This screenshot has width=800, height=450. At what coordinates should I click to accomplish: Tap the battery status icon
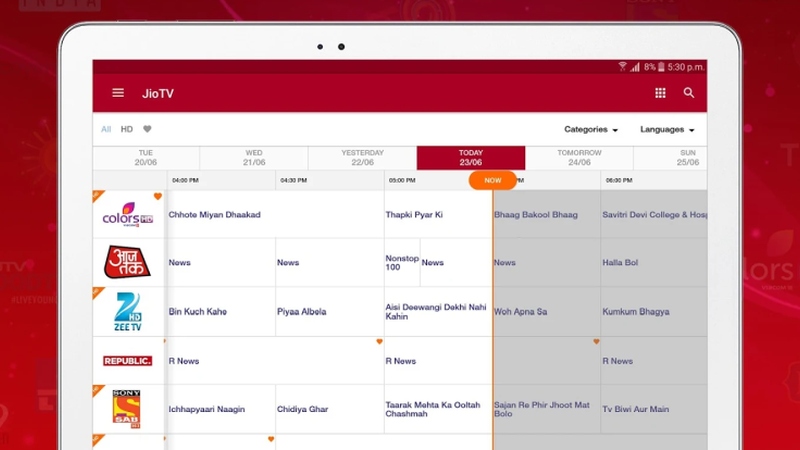click(x=661, y=67)
